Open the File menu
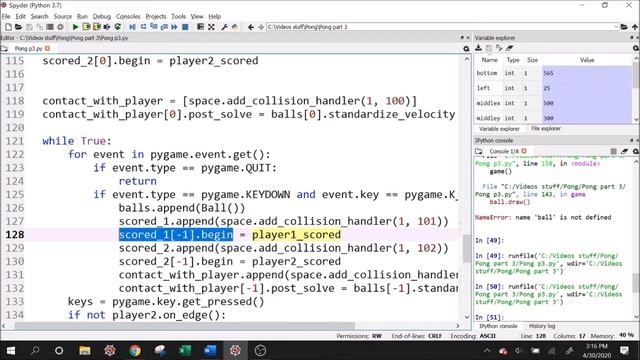Screen dimensions: 640x360 coord(6,16)
